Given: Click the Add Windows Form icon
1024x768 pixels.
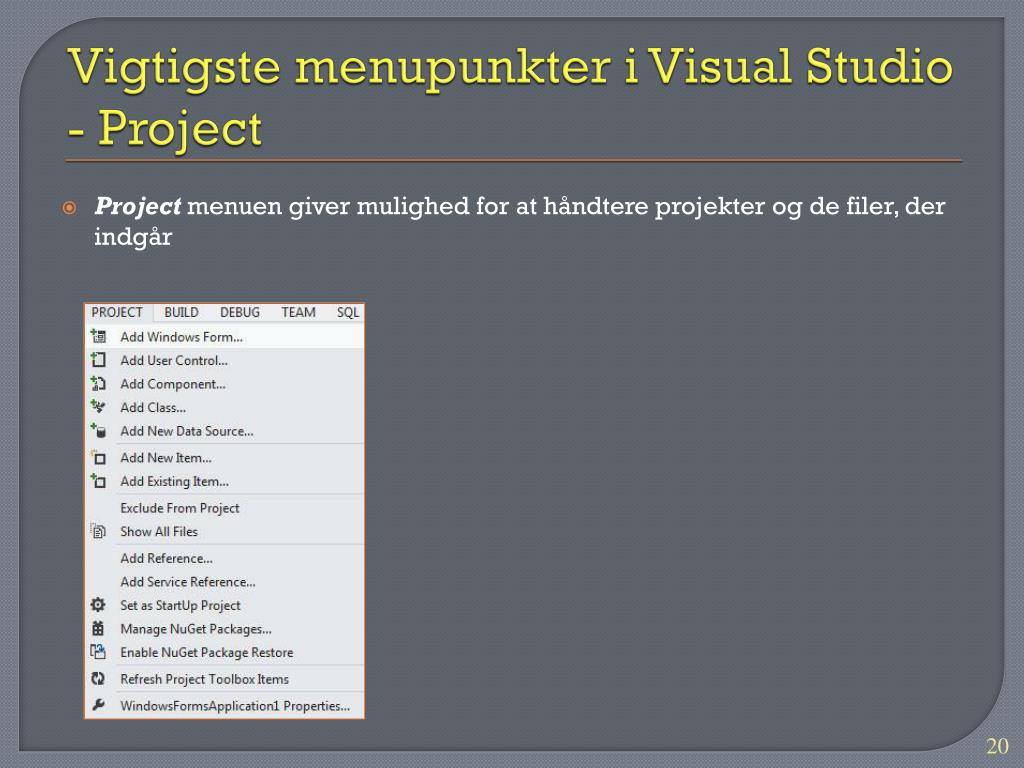Looking at the screenshot, I should tap(98, 337).
